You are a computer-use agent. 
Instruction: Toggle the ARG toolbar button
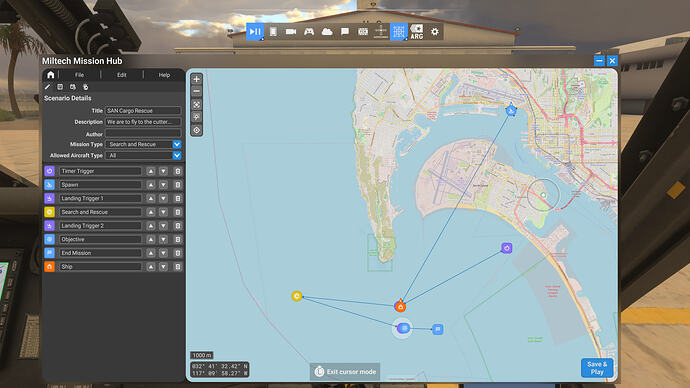pyautogui.click(x=417, y=32)
